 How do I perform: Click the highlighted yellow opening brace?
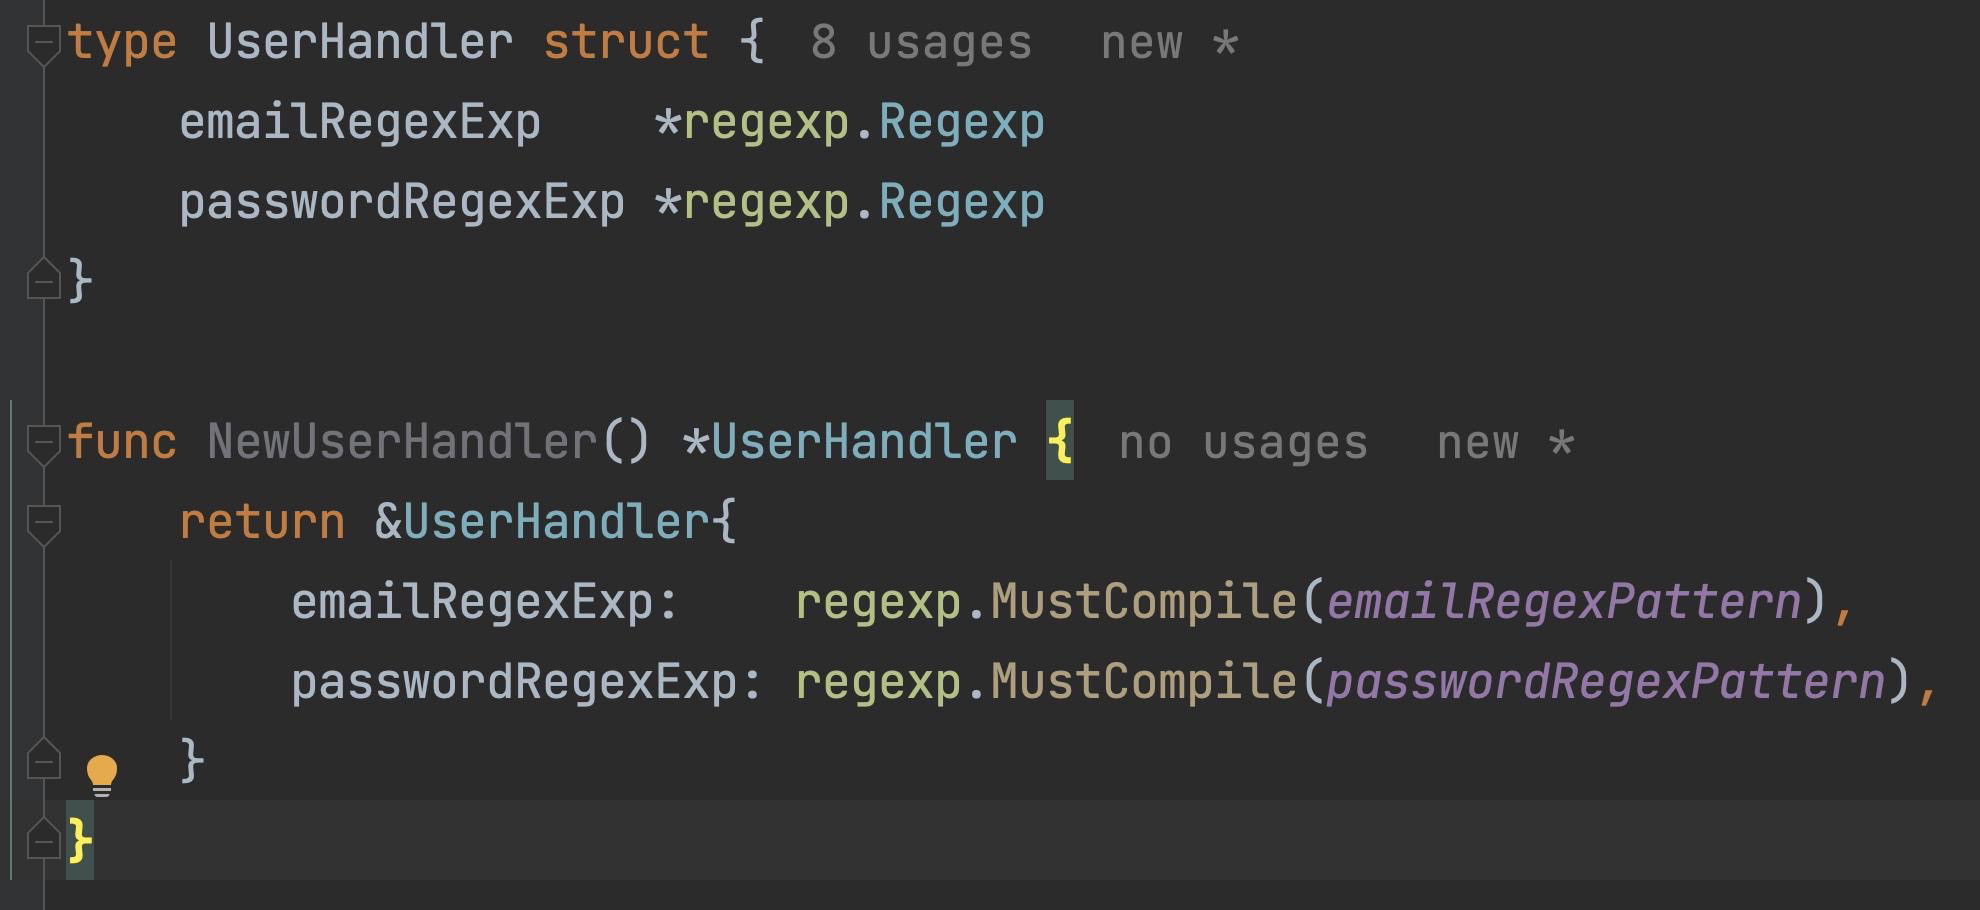pos(1060,441)
